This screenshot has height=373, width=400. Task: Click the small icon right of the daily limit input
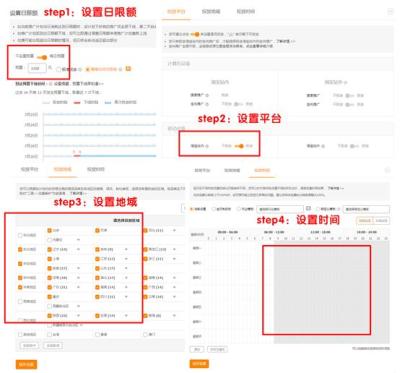pos(50,68)
